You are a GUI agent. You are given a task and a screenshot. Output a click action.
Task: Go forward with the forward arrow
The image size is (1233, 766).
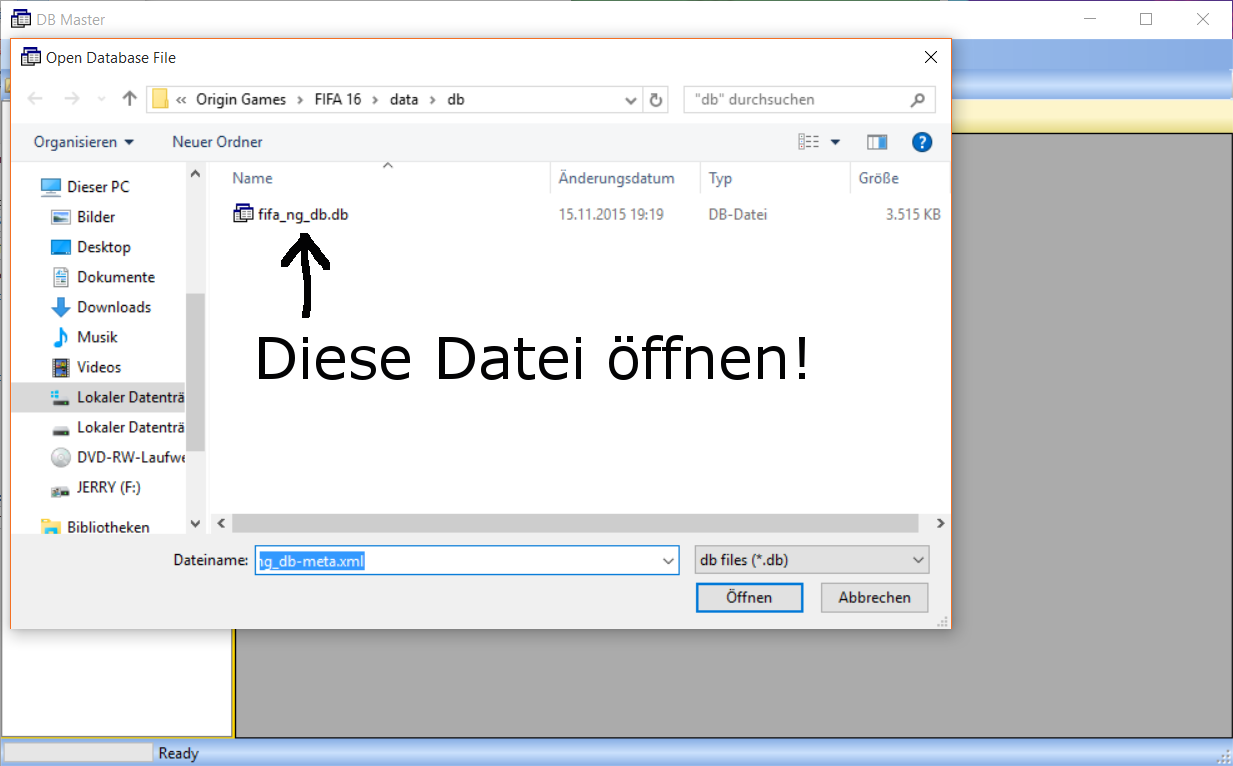pos(71,99)
